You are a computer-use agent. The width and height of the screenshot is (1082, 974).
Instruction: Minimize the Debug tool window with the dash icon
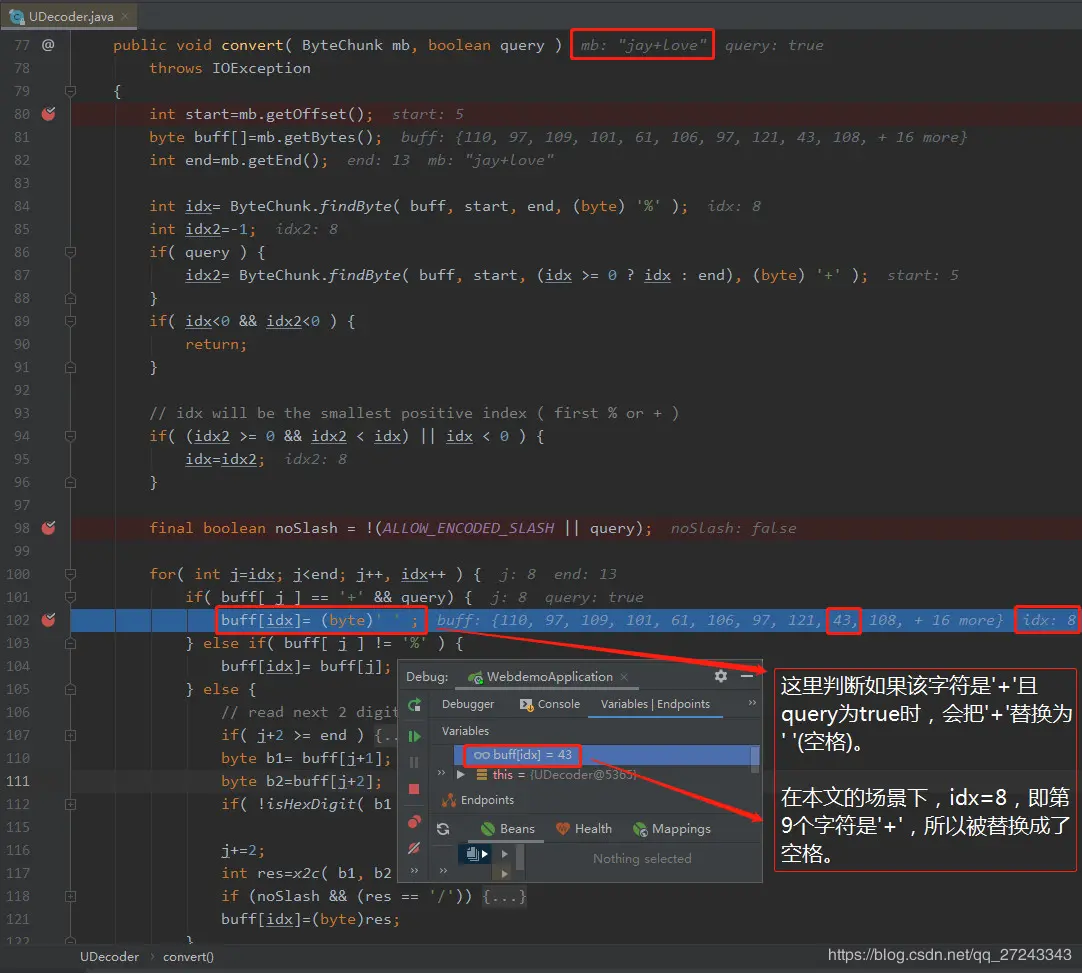[x=747, y=676]
